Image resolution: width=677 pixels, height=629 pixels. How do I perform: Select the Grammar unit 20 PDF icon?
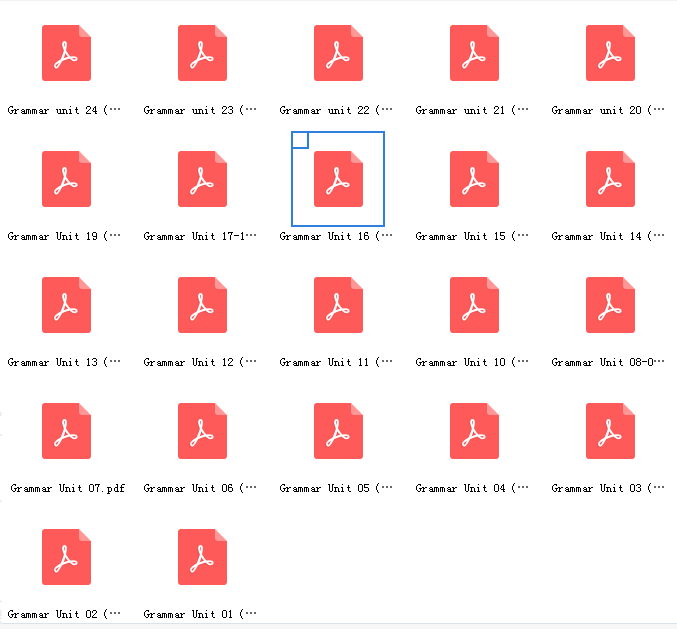click(x=611, y=53)
